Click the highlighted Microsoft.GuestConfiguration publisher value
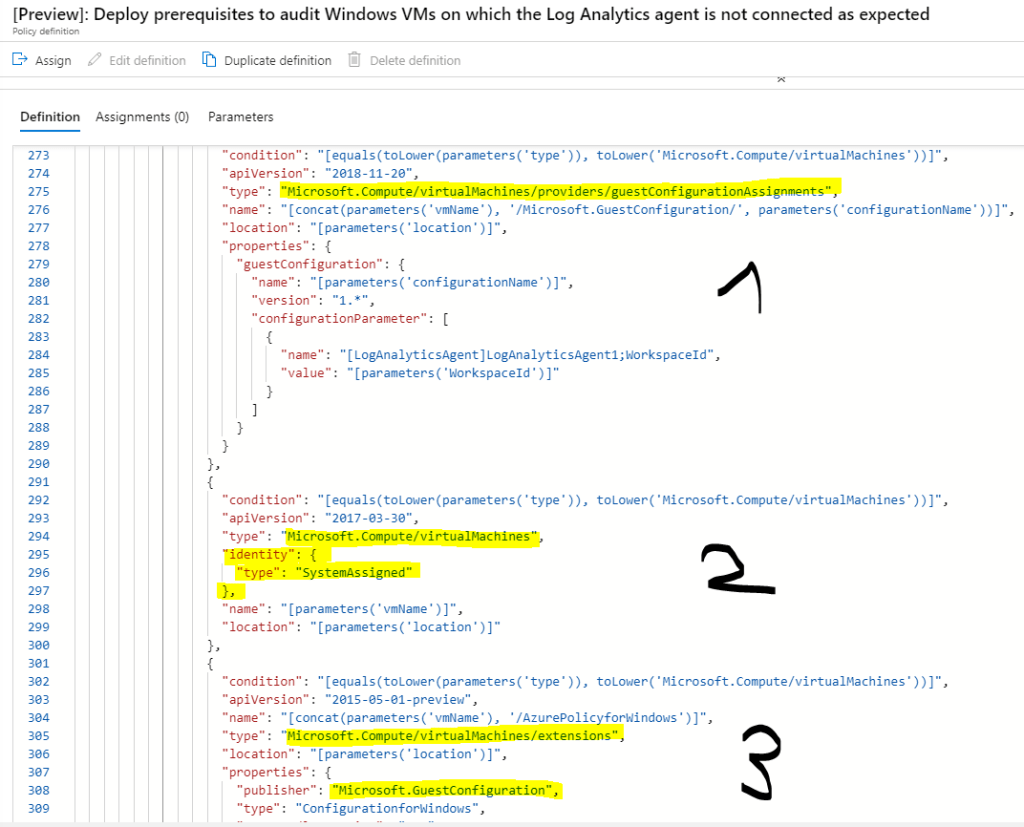Screen dimensions: 1024x827 click(447, 789)
